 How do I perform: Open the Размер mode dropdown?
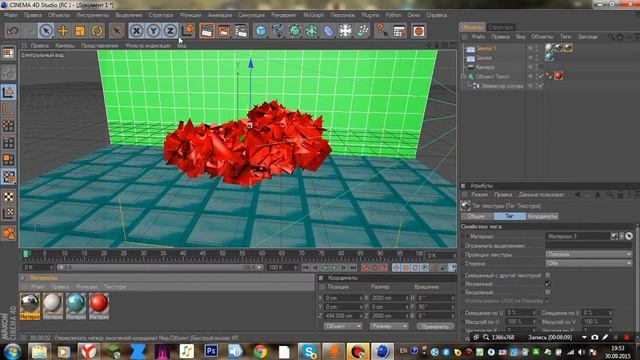[x=389, y=326]
